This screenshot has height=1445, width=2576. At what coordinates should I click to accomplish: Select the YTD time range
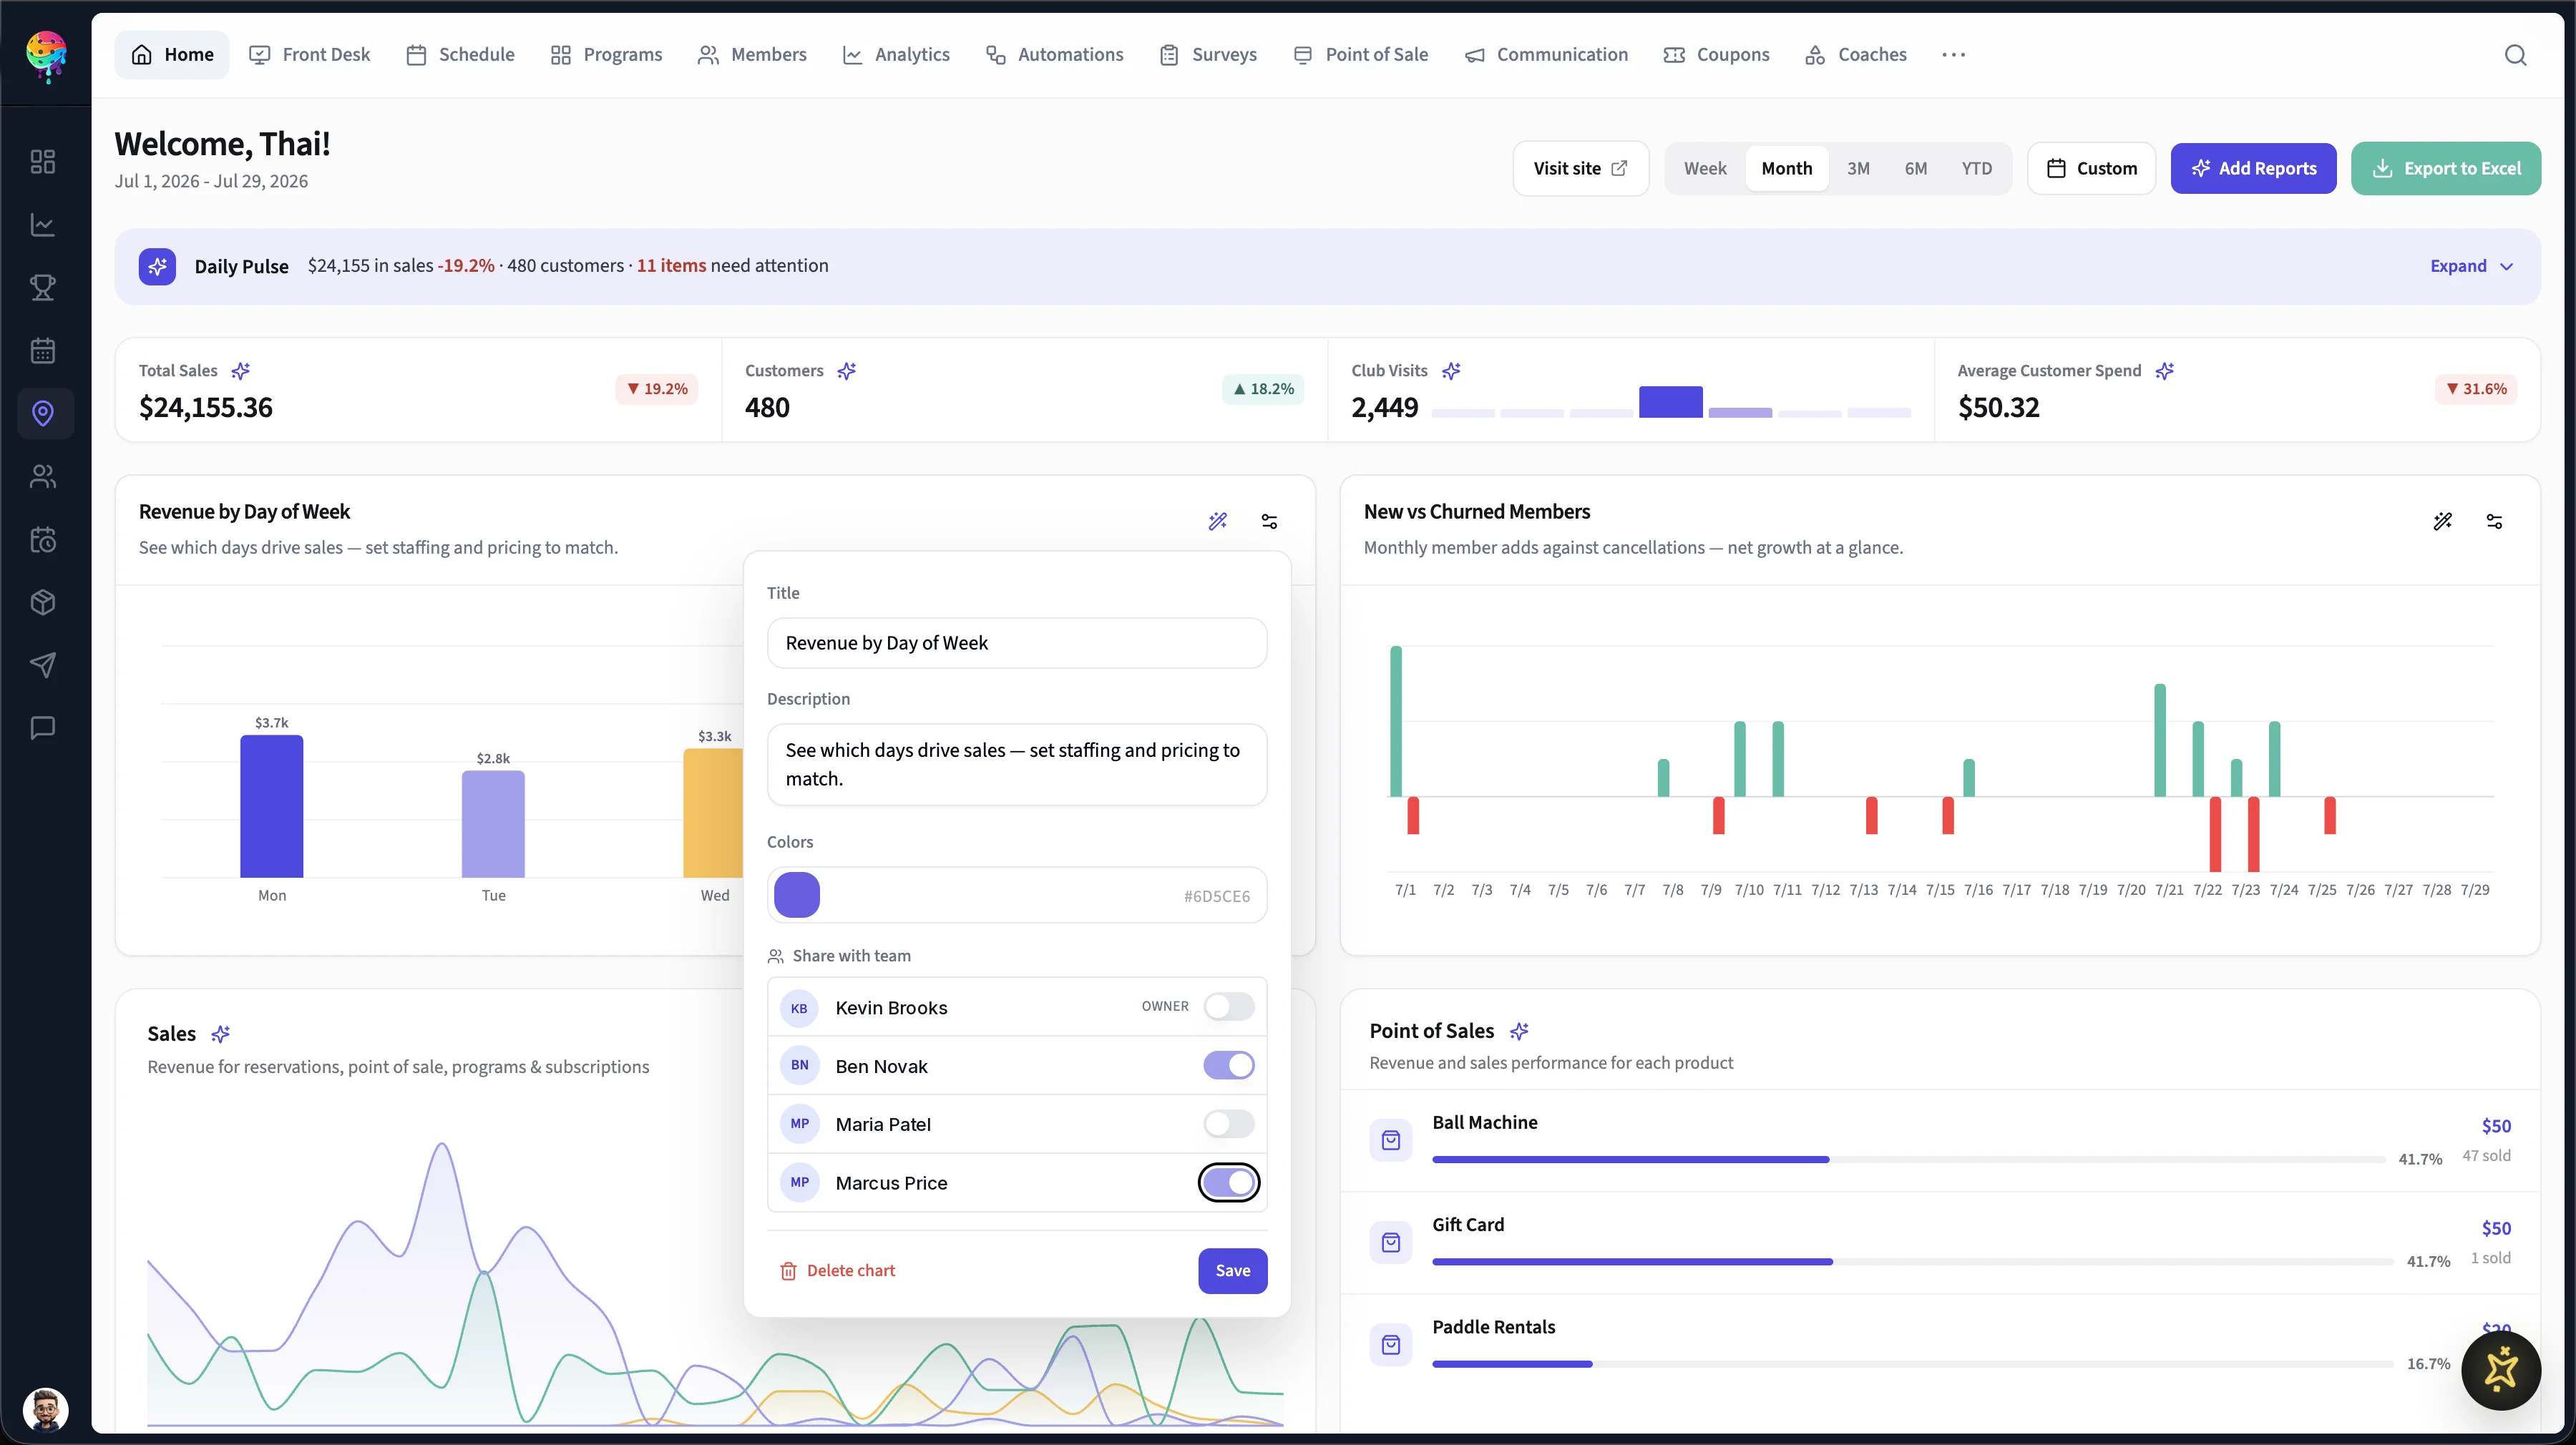(x=1976, y=168)
